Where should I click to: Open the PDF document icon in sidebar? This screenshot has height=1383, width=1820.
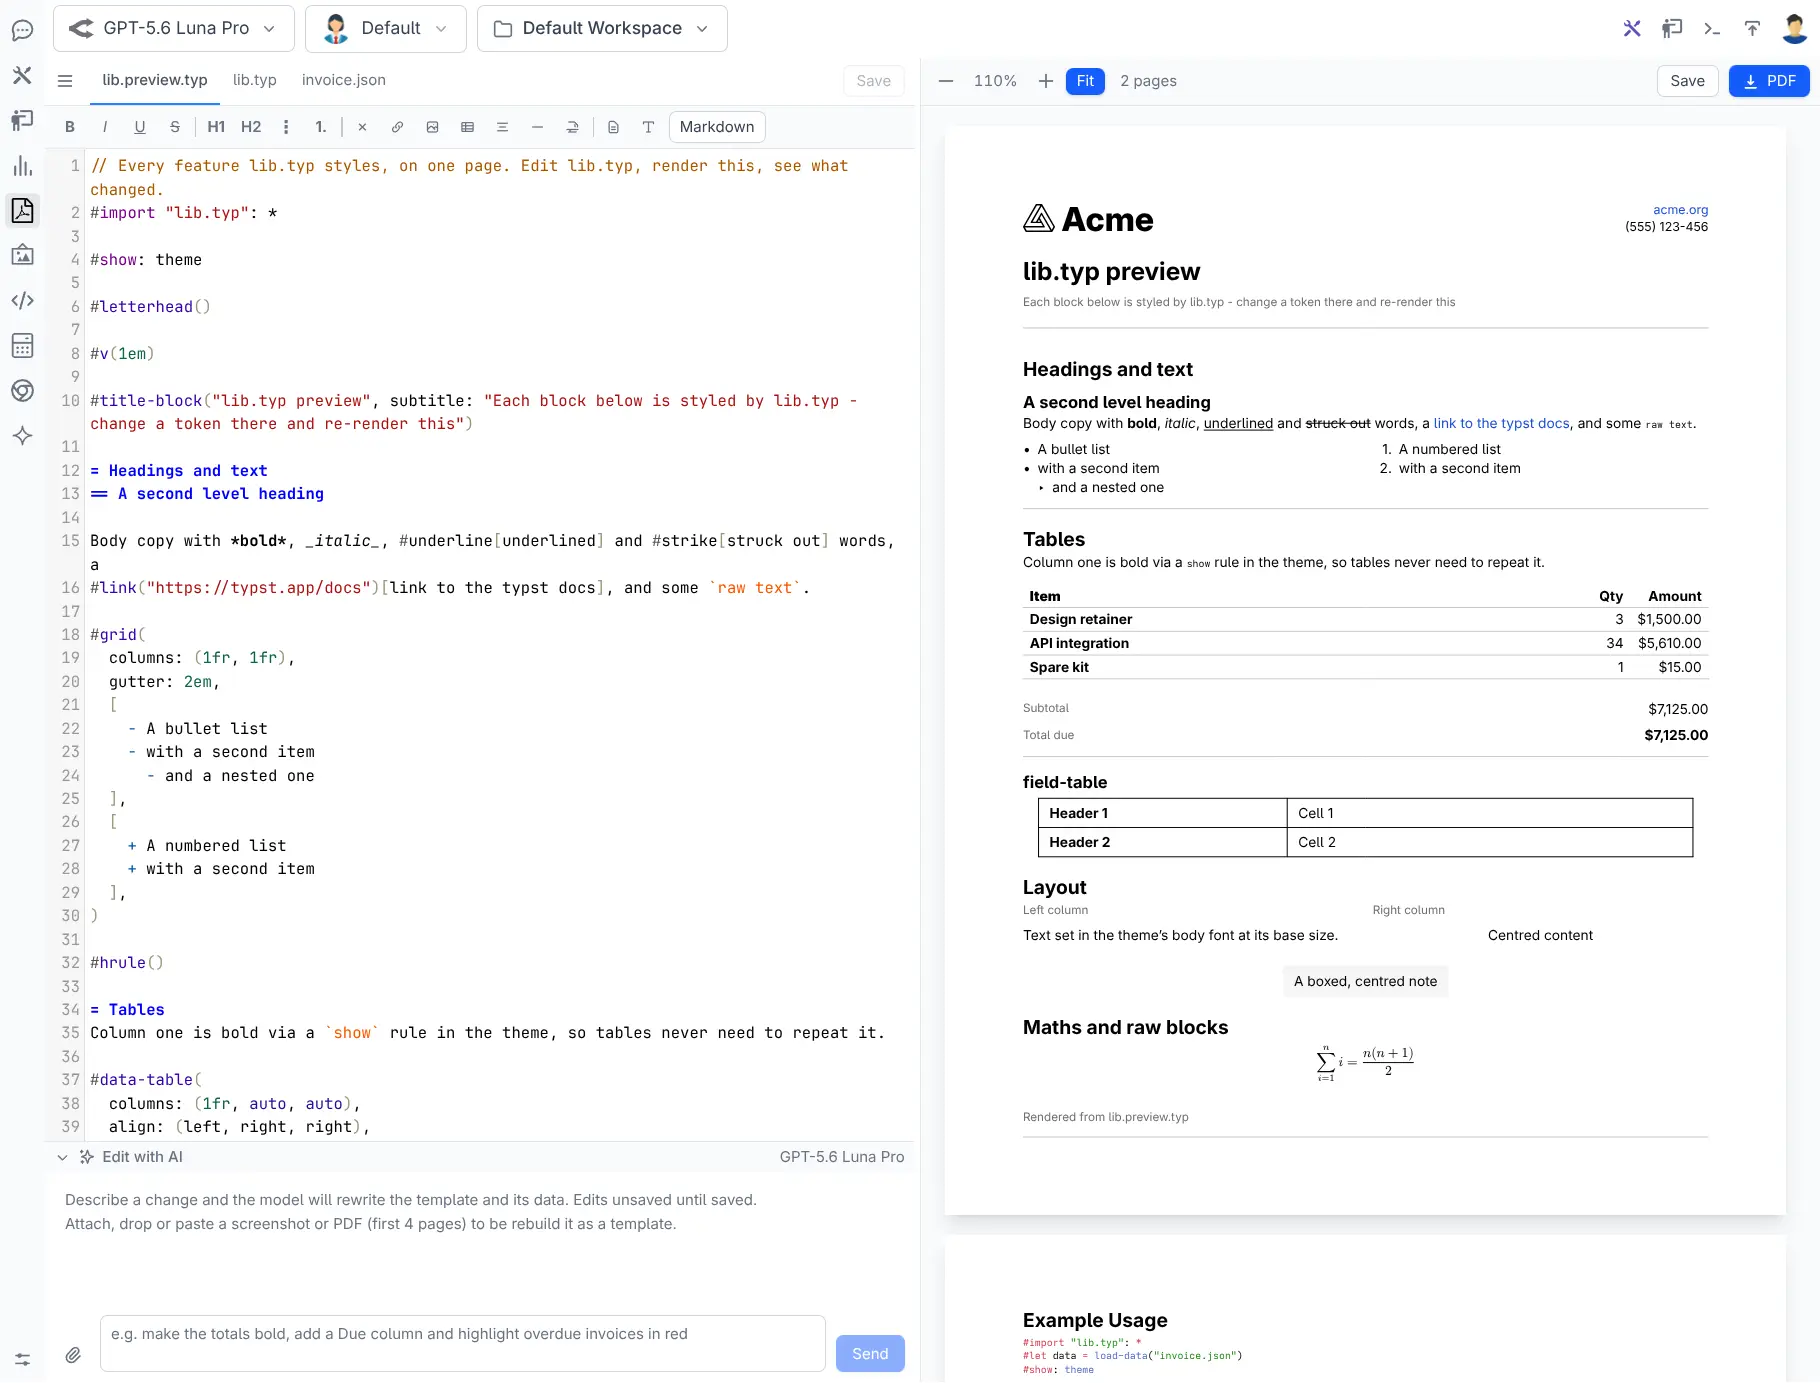point(23,211)
